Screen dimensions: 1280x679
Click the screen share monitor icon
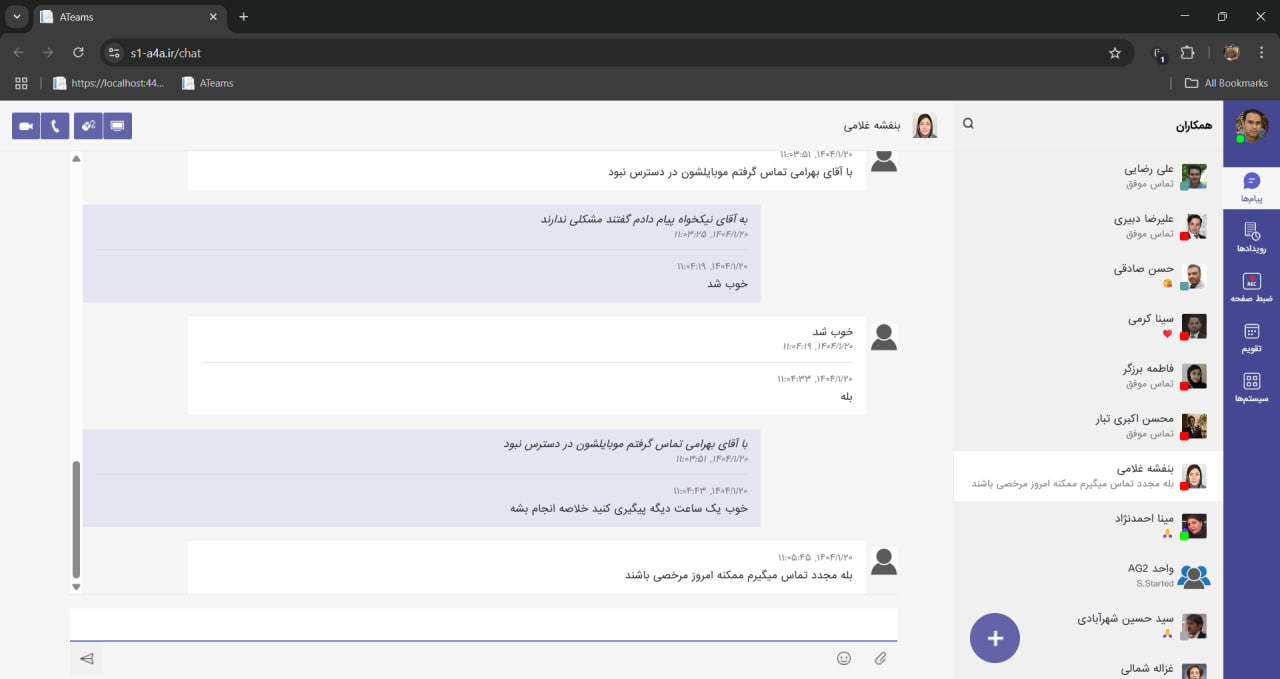click(118, 126)
